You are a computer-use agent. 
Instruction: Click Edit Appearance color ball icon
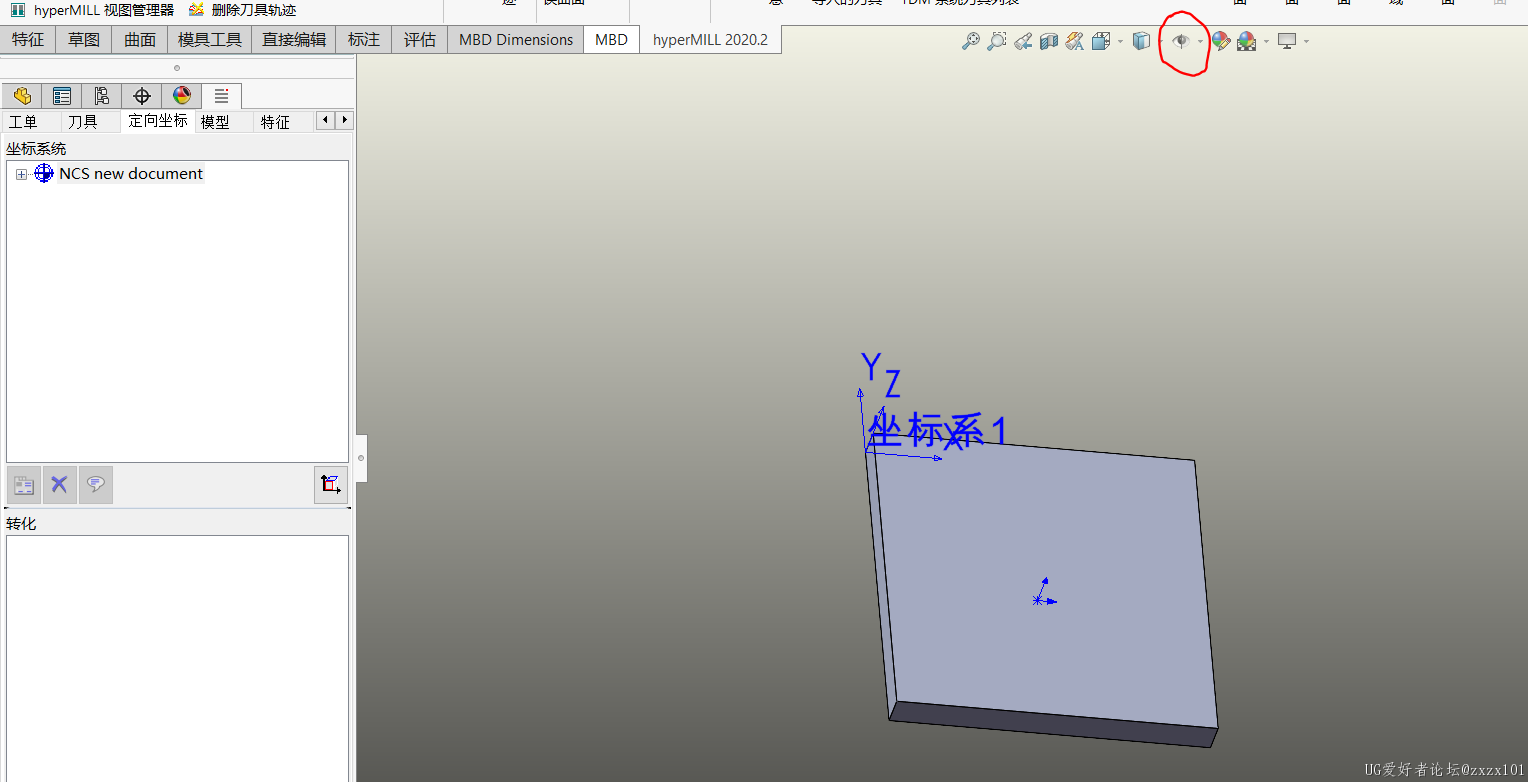coord(1221,41)
